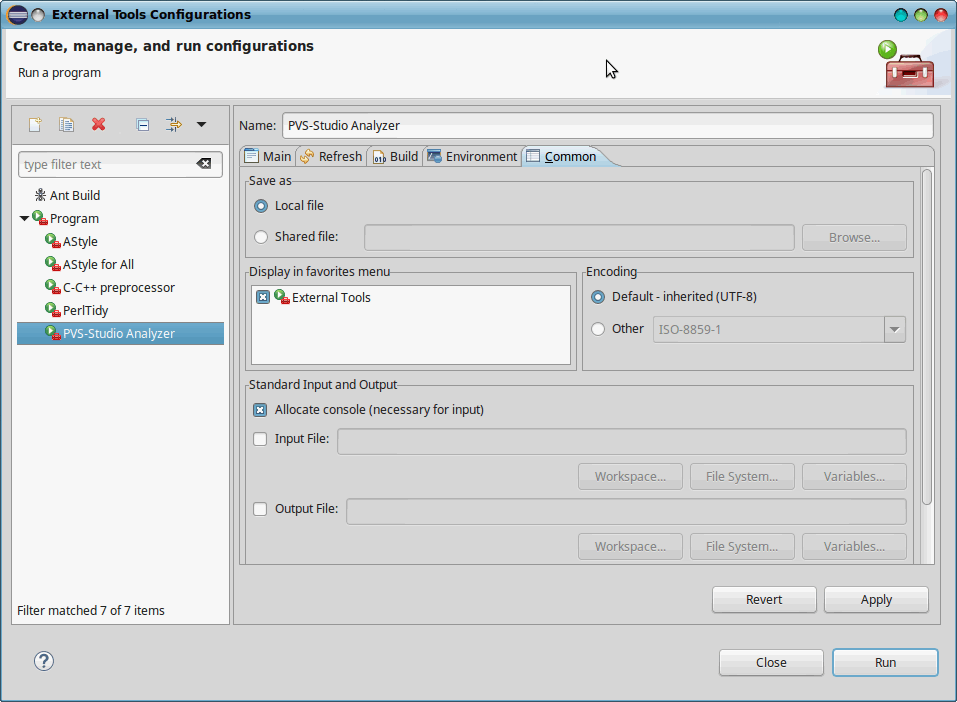Viewport: 957px width, 702px height.
Task: Select the AStyle configuration
Action: pyautogui.click(x=81, y=241)
